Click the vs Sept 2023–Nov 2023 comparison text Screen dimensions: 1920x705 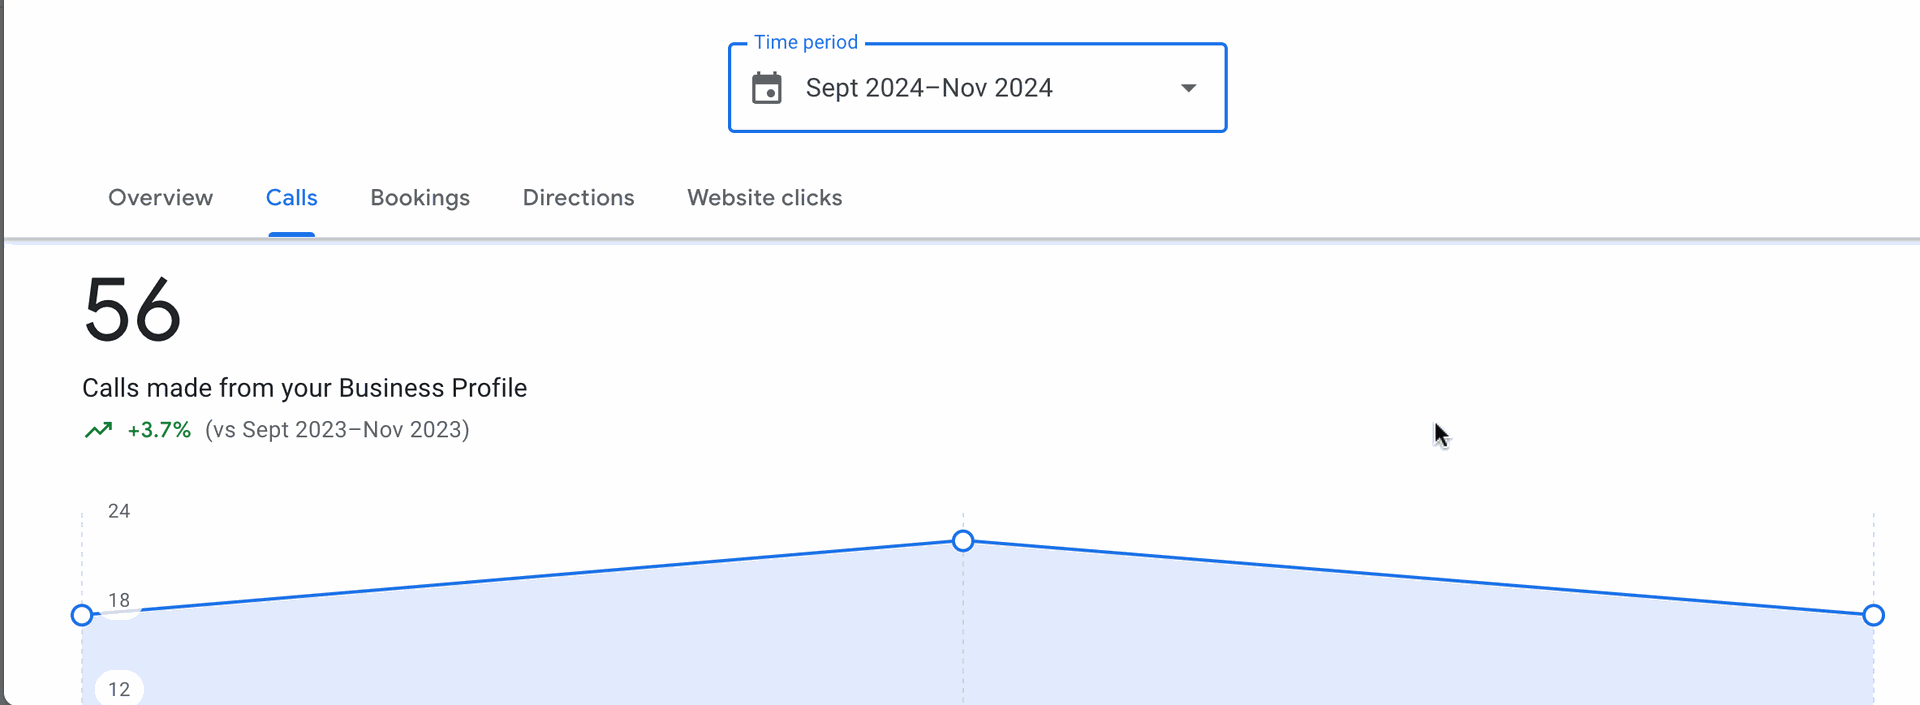point(337,430)
